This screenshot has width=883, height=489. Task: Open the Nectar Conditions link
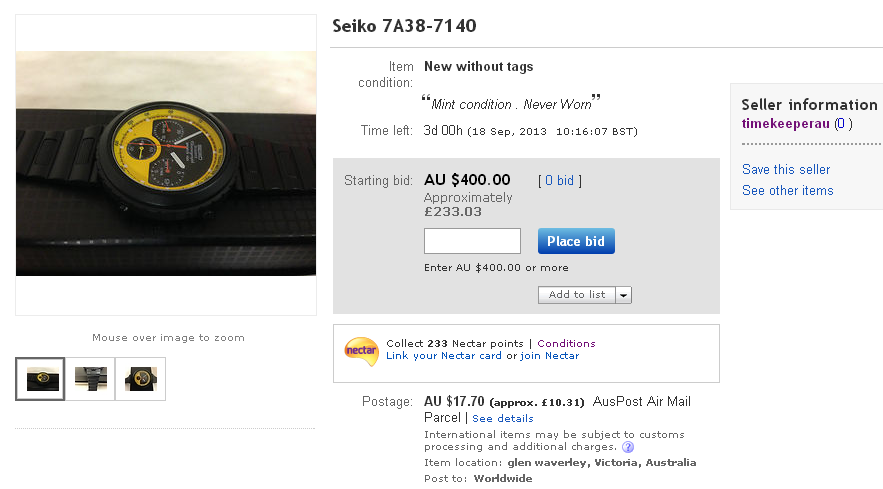coord(566,343)
